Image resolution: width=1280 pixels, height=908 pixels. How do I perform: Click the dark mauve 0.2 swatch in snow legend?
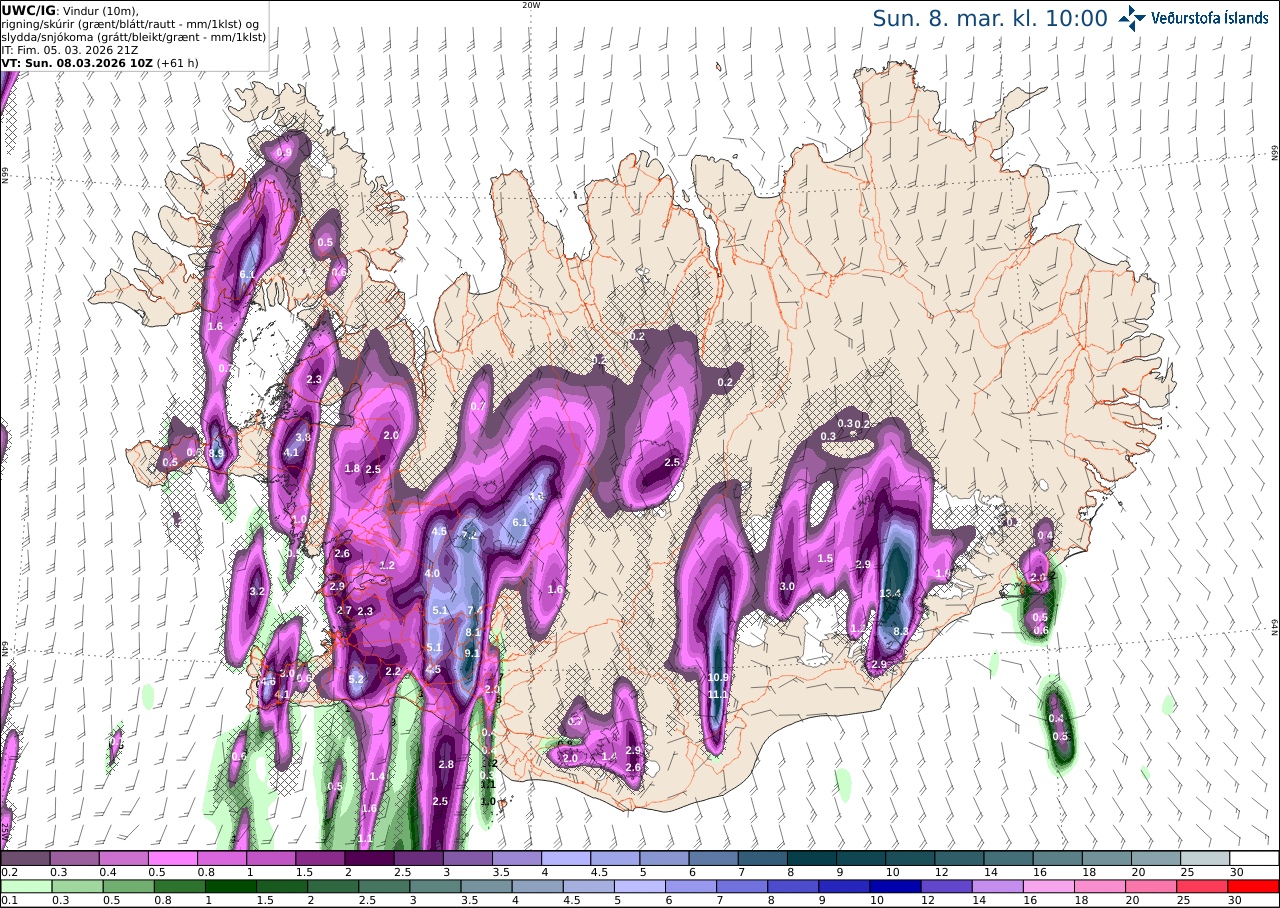coord(25,858)
